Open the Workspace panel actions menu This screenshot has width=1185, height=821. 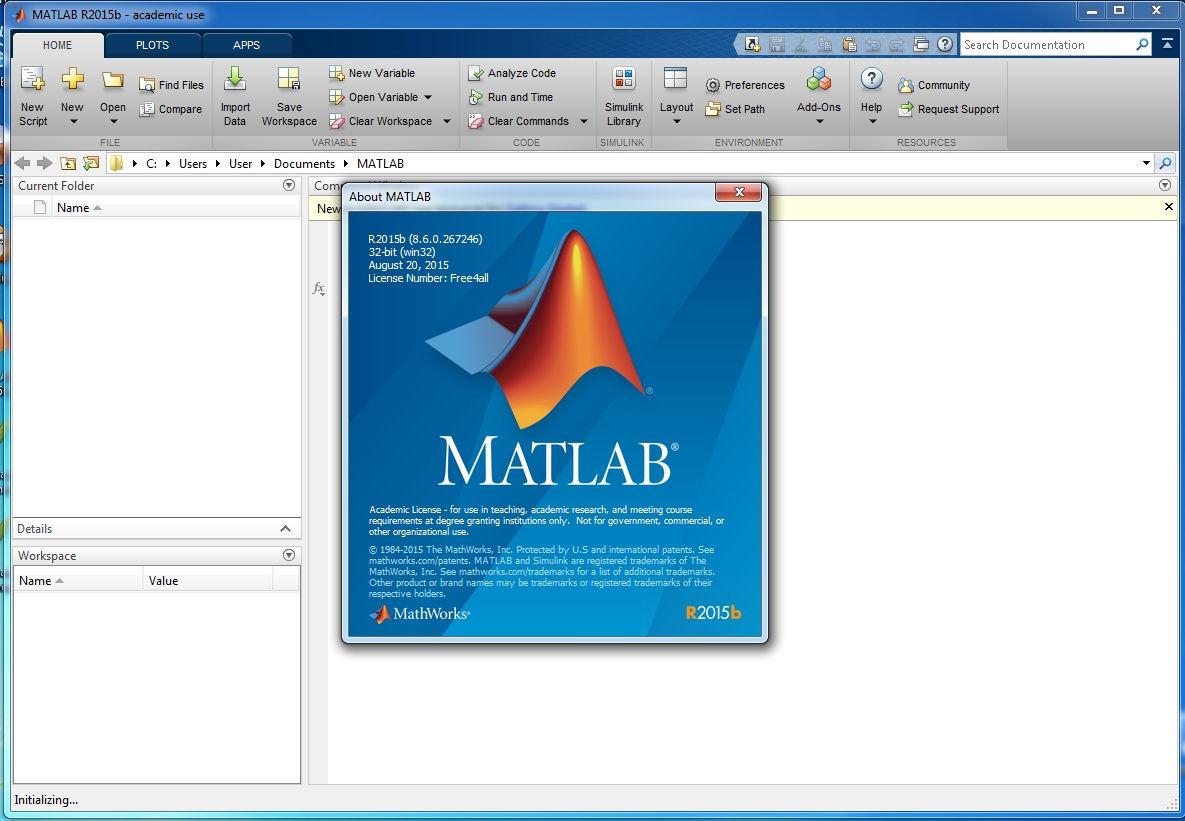[289, 555]
